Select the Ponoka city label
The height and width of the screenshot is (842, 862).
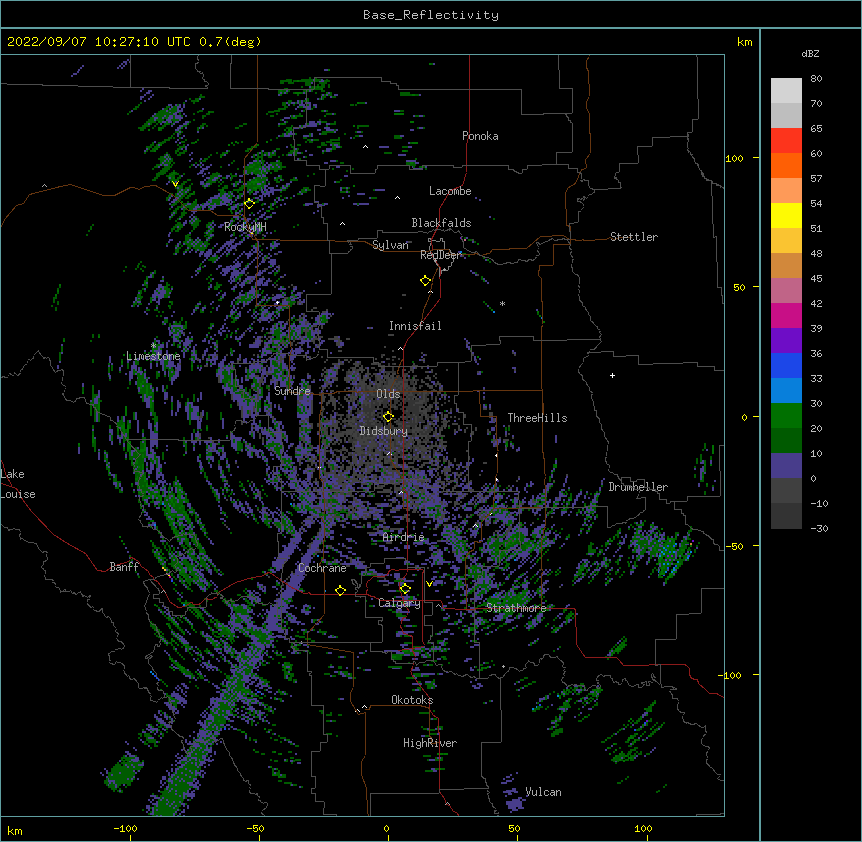click(x=480, y=136)
